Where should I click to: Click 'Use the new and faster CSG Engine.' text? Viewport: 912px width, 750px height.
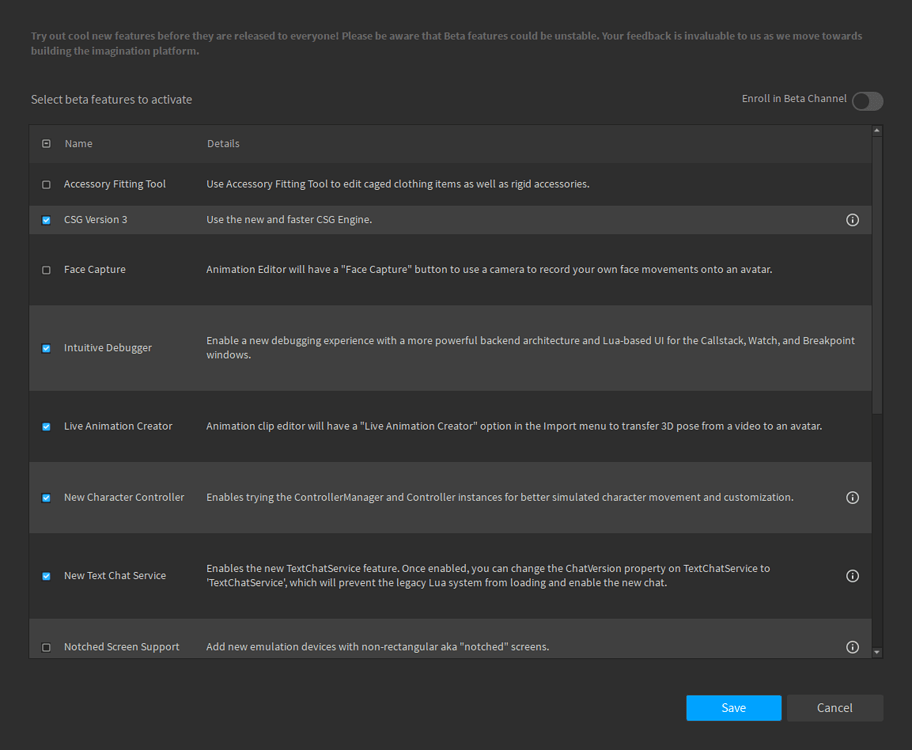(x=289, y=219)
